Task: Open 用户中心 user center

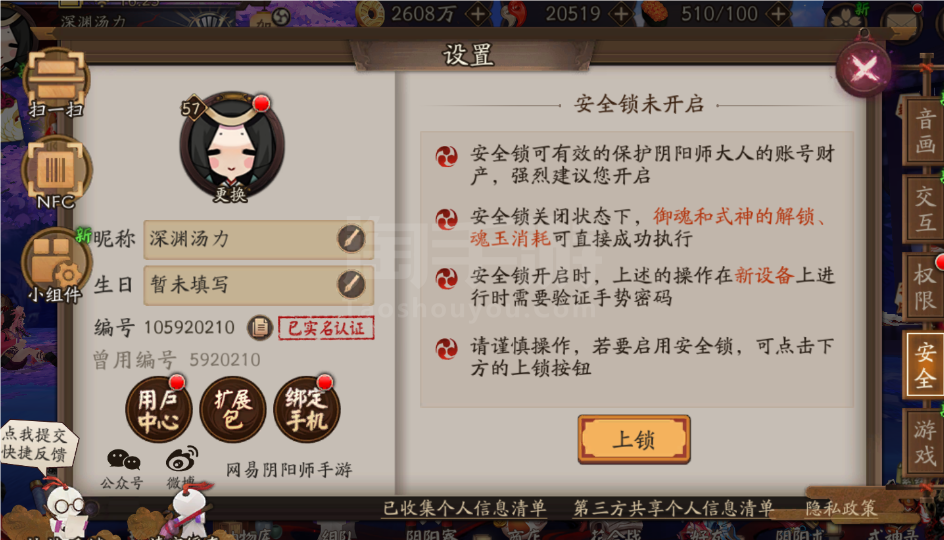Action: 158,410
